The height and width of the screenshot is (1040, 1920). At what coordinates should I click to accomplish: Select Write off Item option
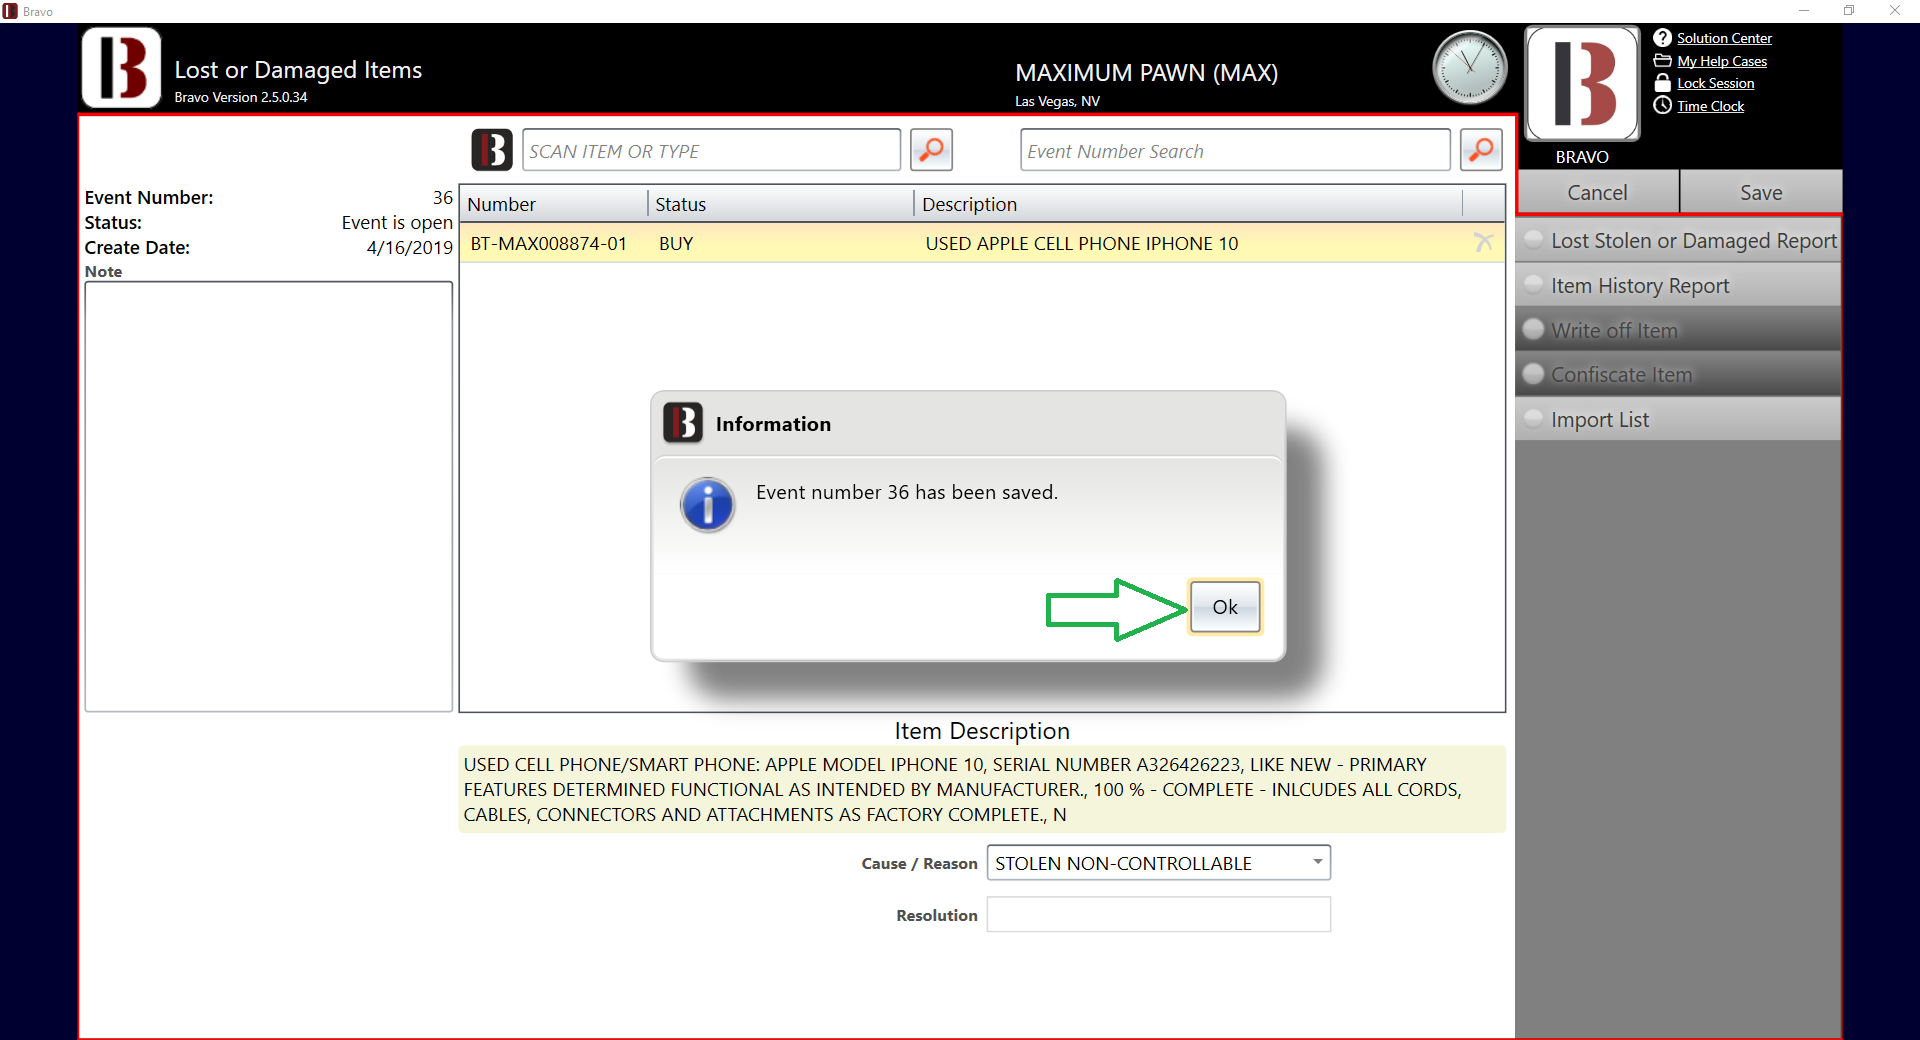1679,330
